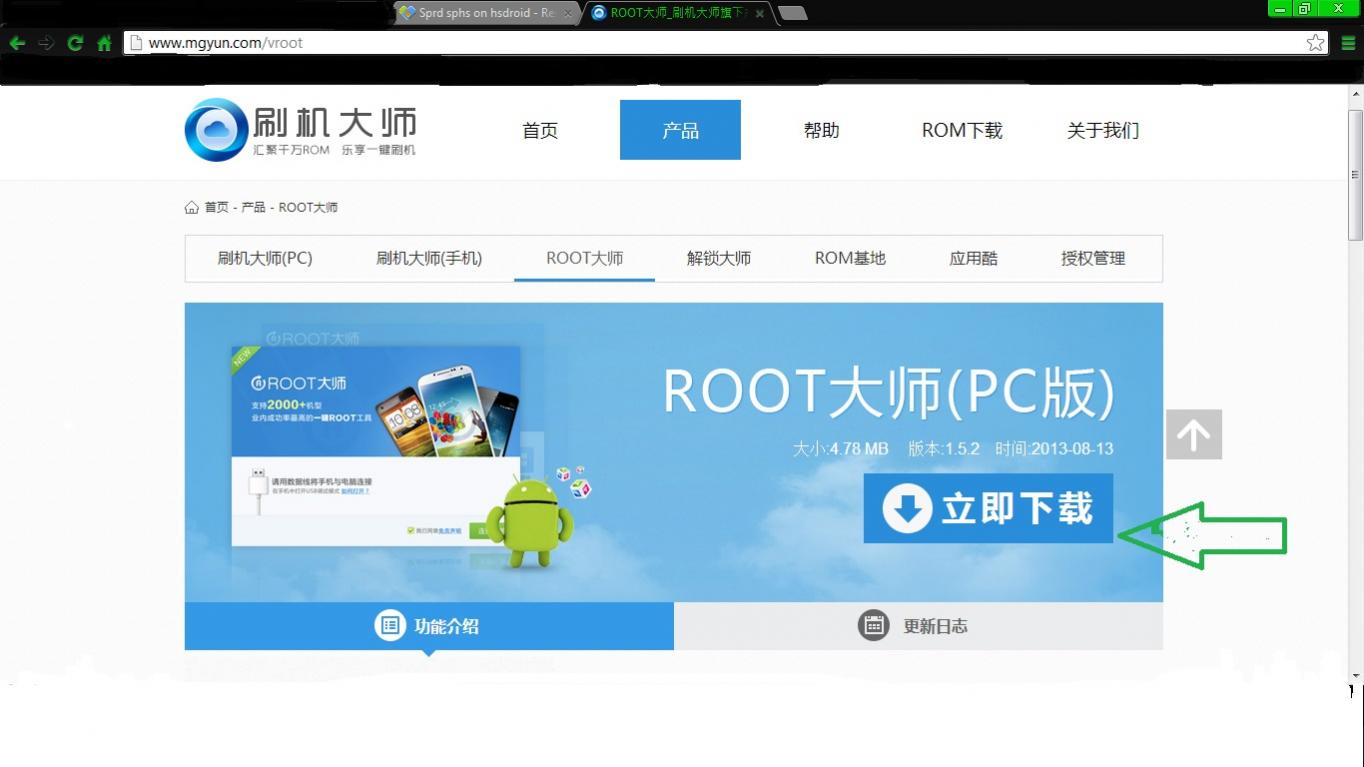Screen dimensions: 1364x767
Task: Open a new browser tab
Action: click(792, 13)
